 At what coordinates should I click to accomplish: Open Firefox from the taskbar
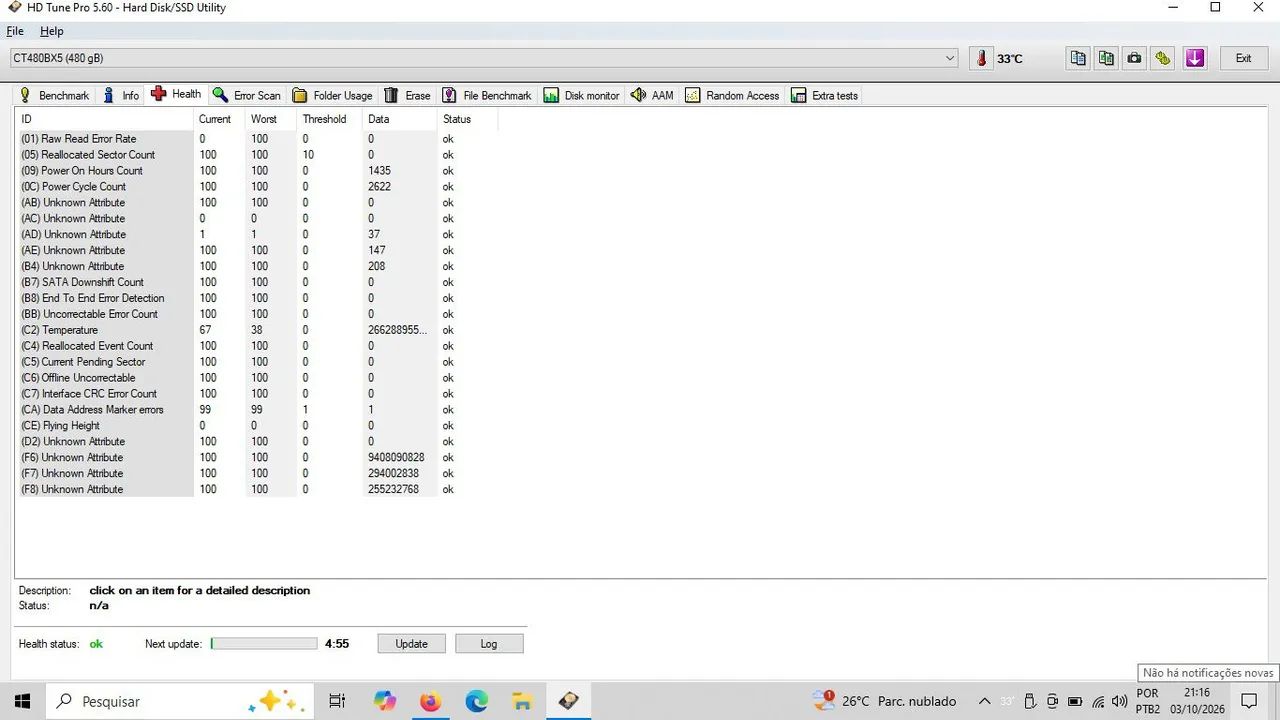coord(430,701)
